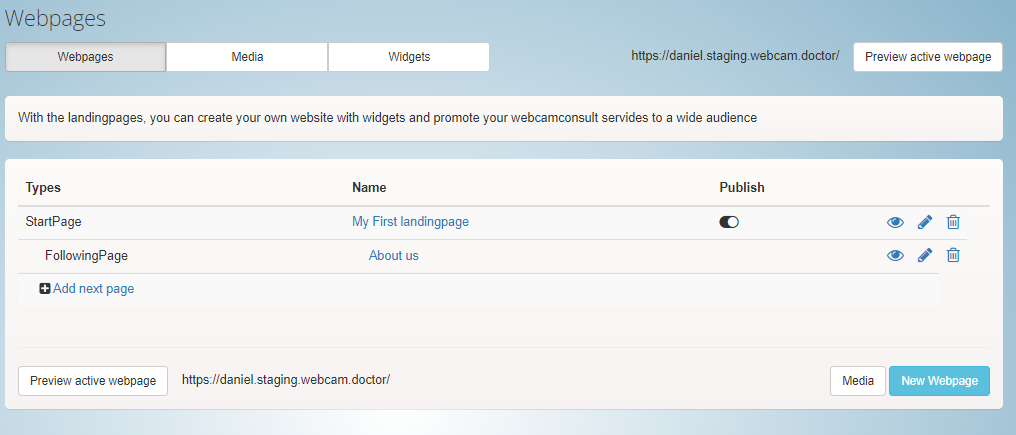Delete My First landingpage using trash icon
This screenshot has width=1016, height=435.
(953, 222)
